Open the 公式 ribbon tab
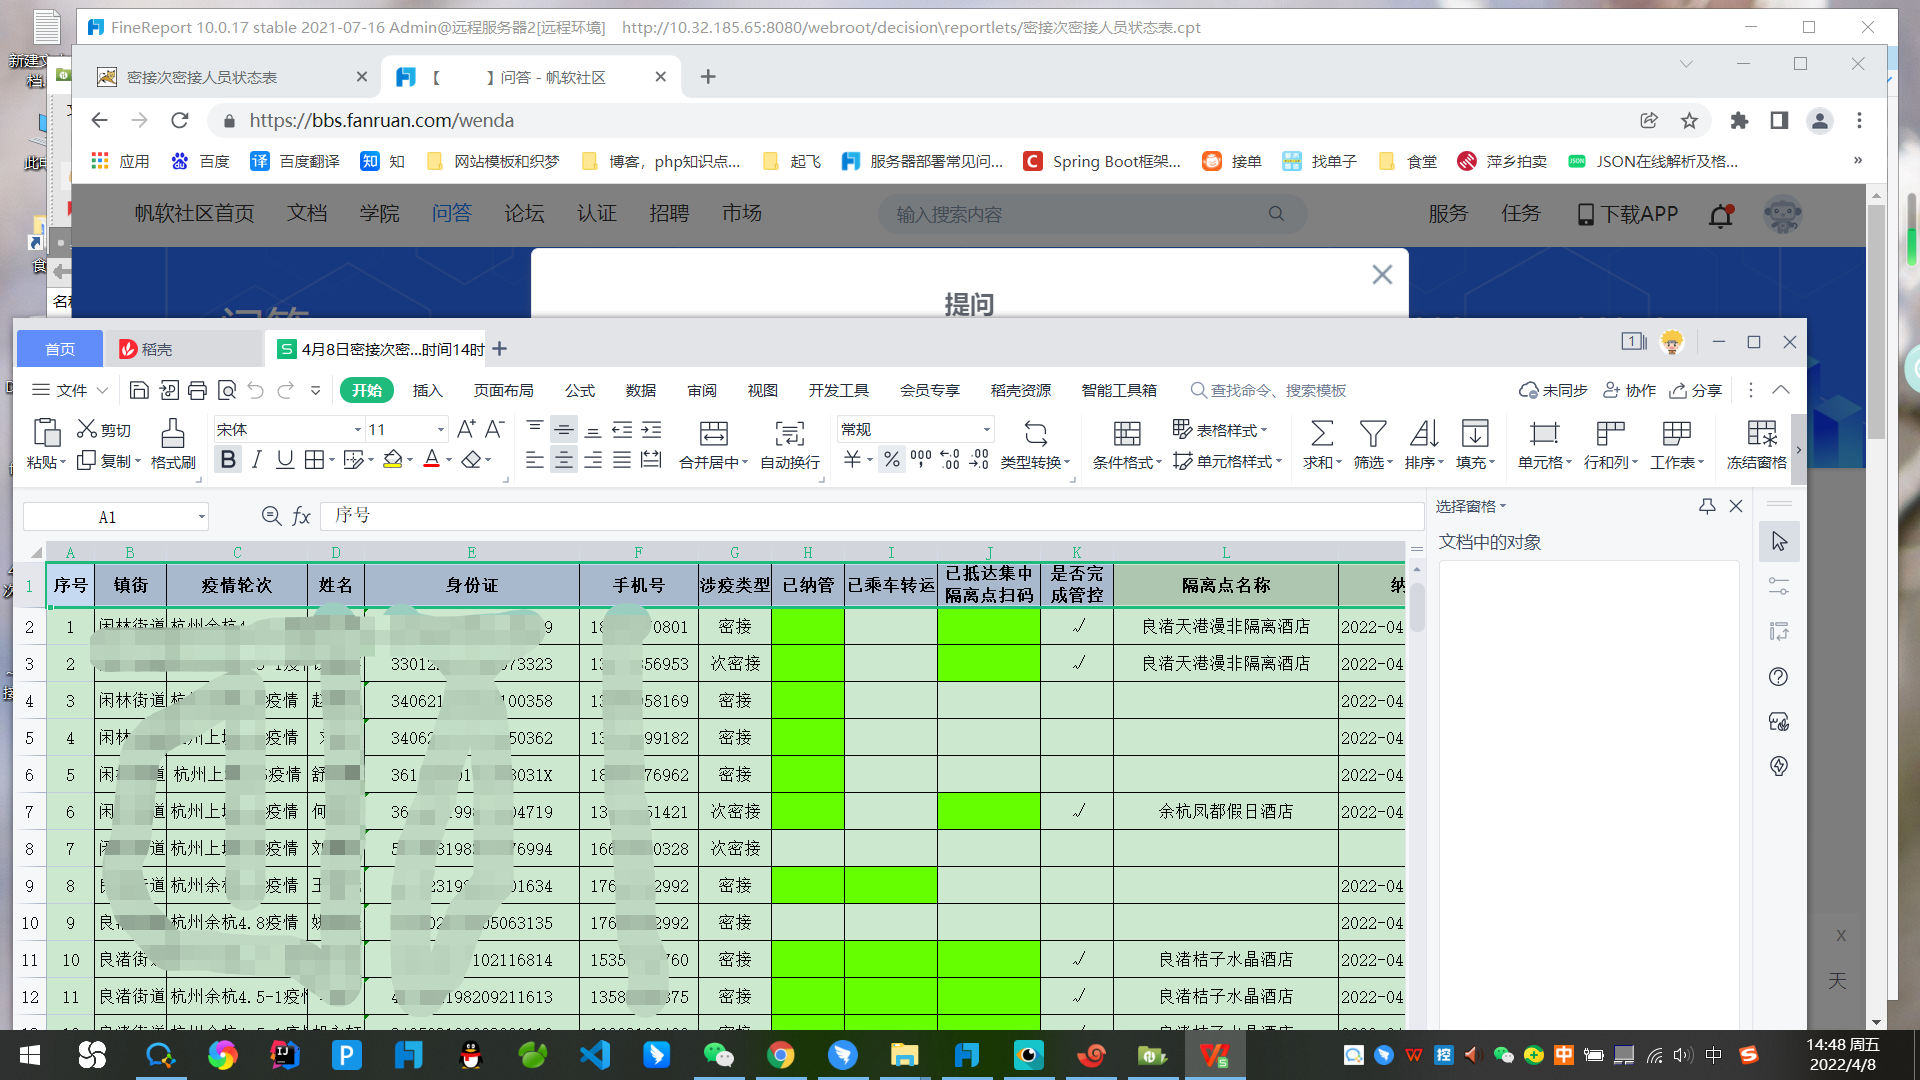Screen dimensions: 1920x1080 point(579,390)
